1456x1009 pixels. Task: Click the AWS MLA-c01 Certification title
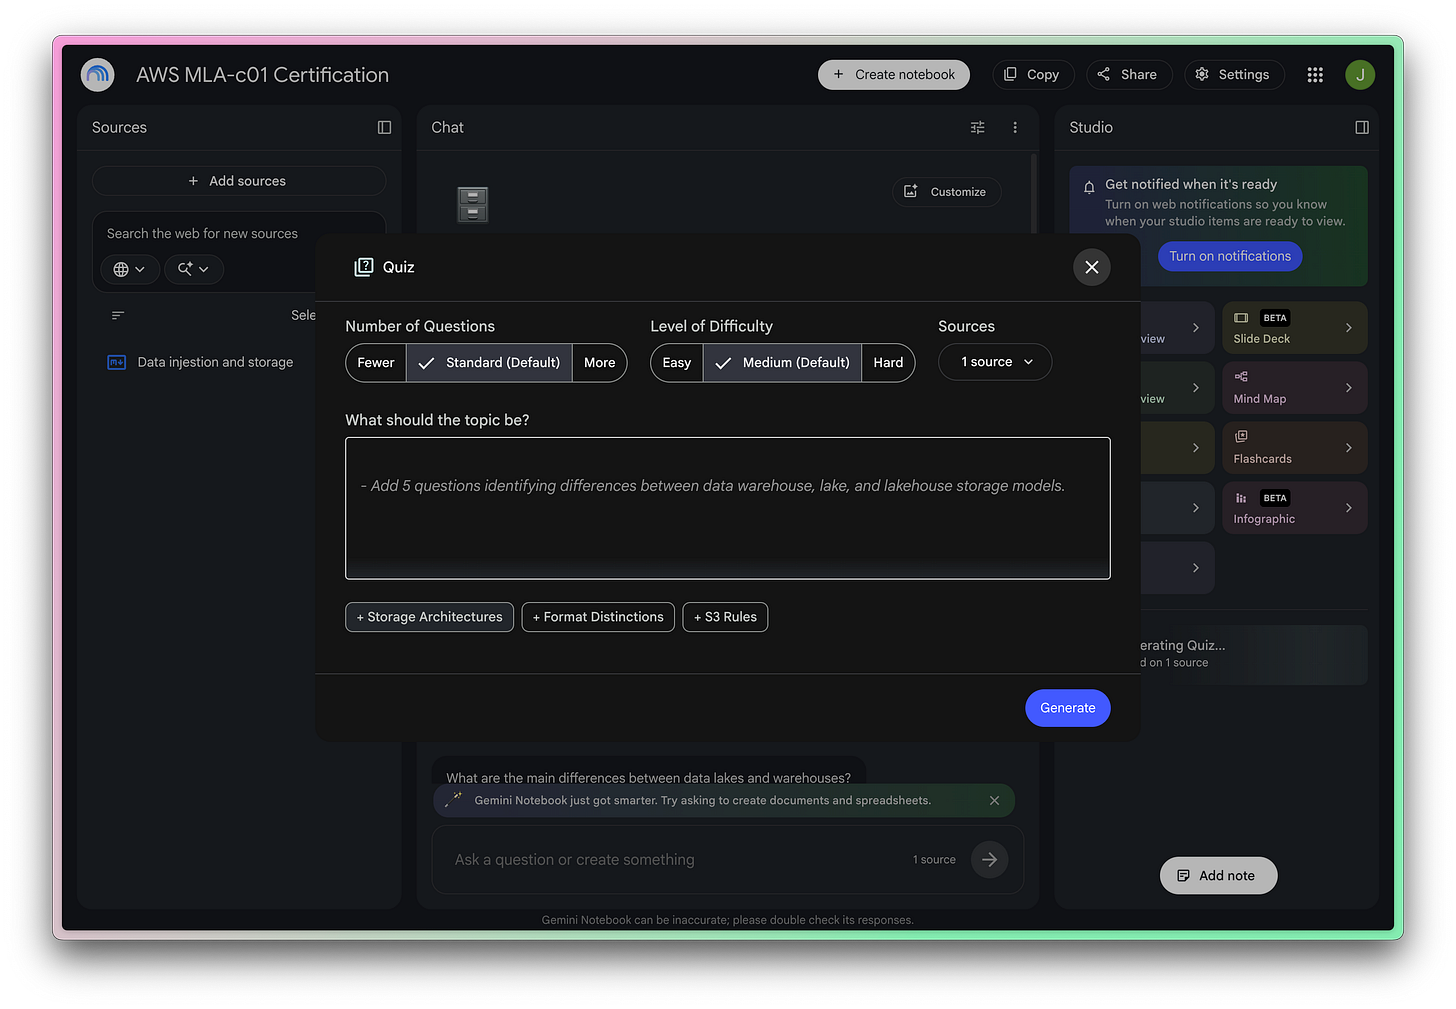coord(262,75)
